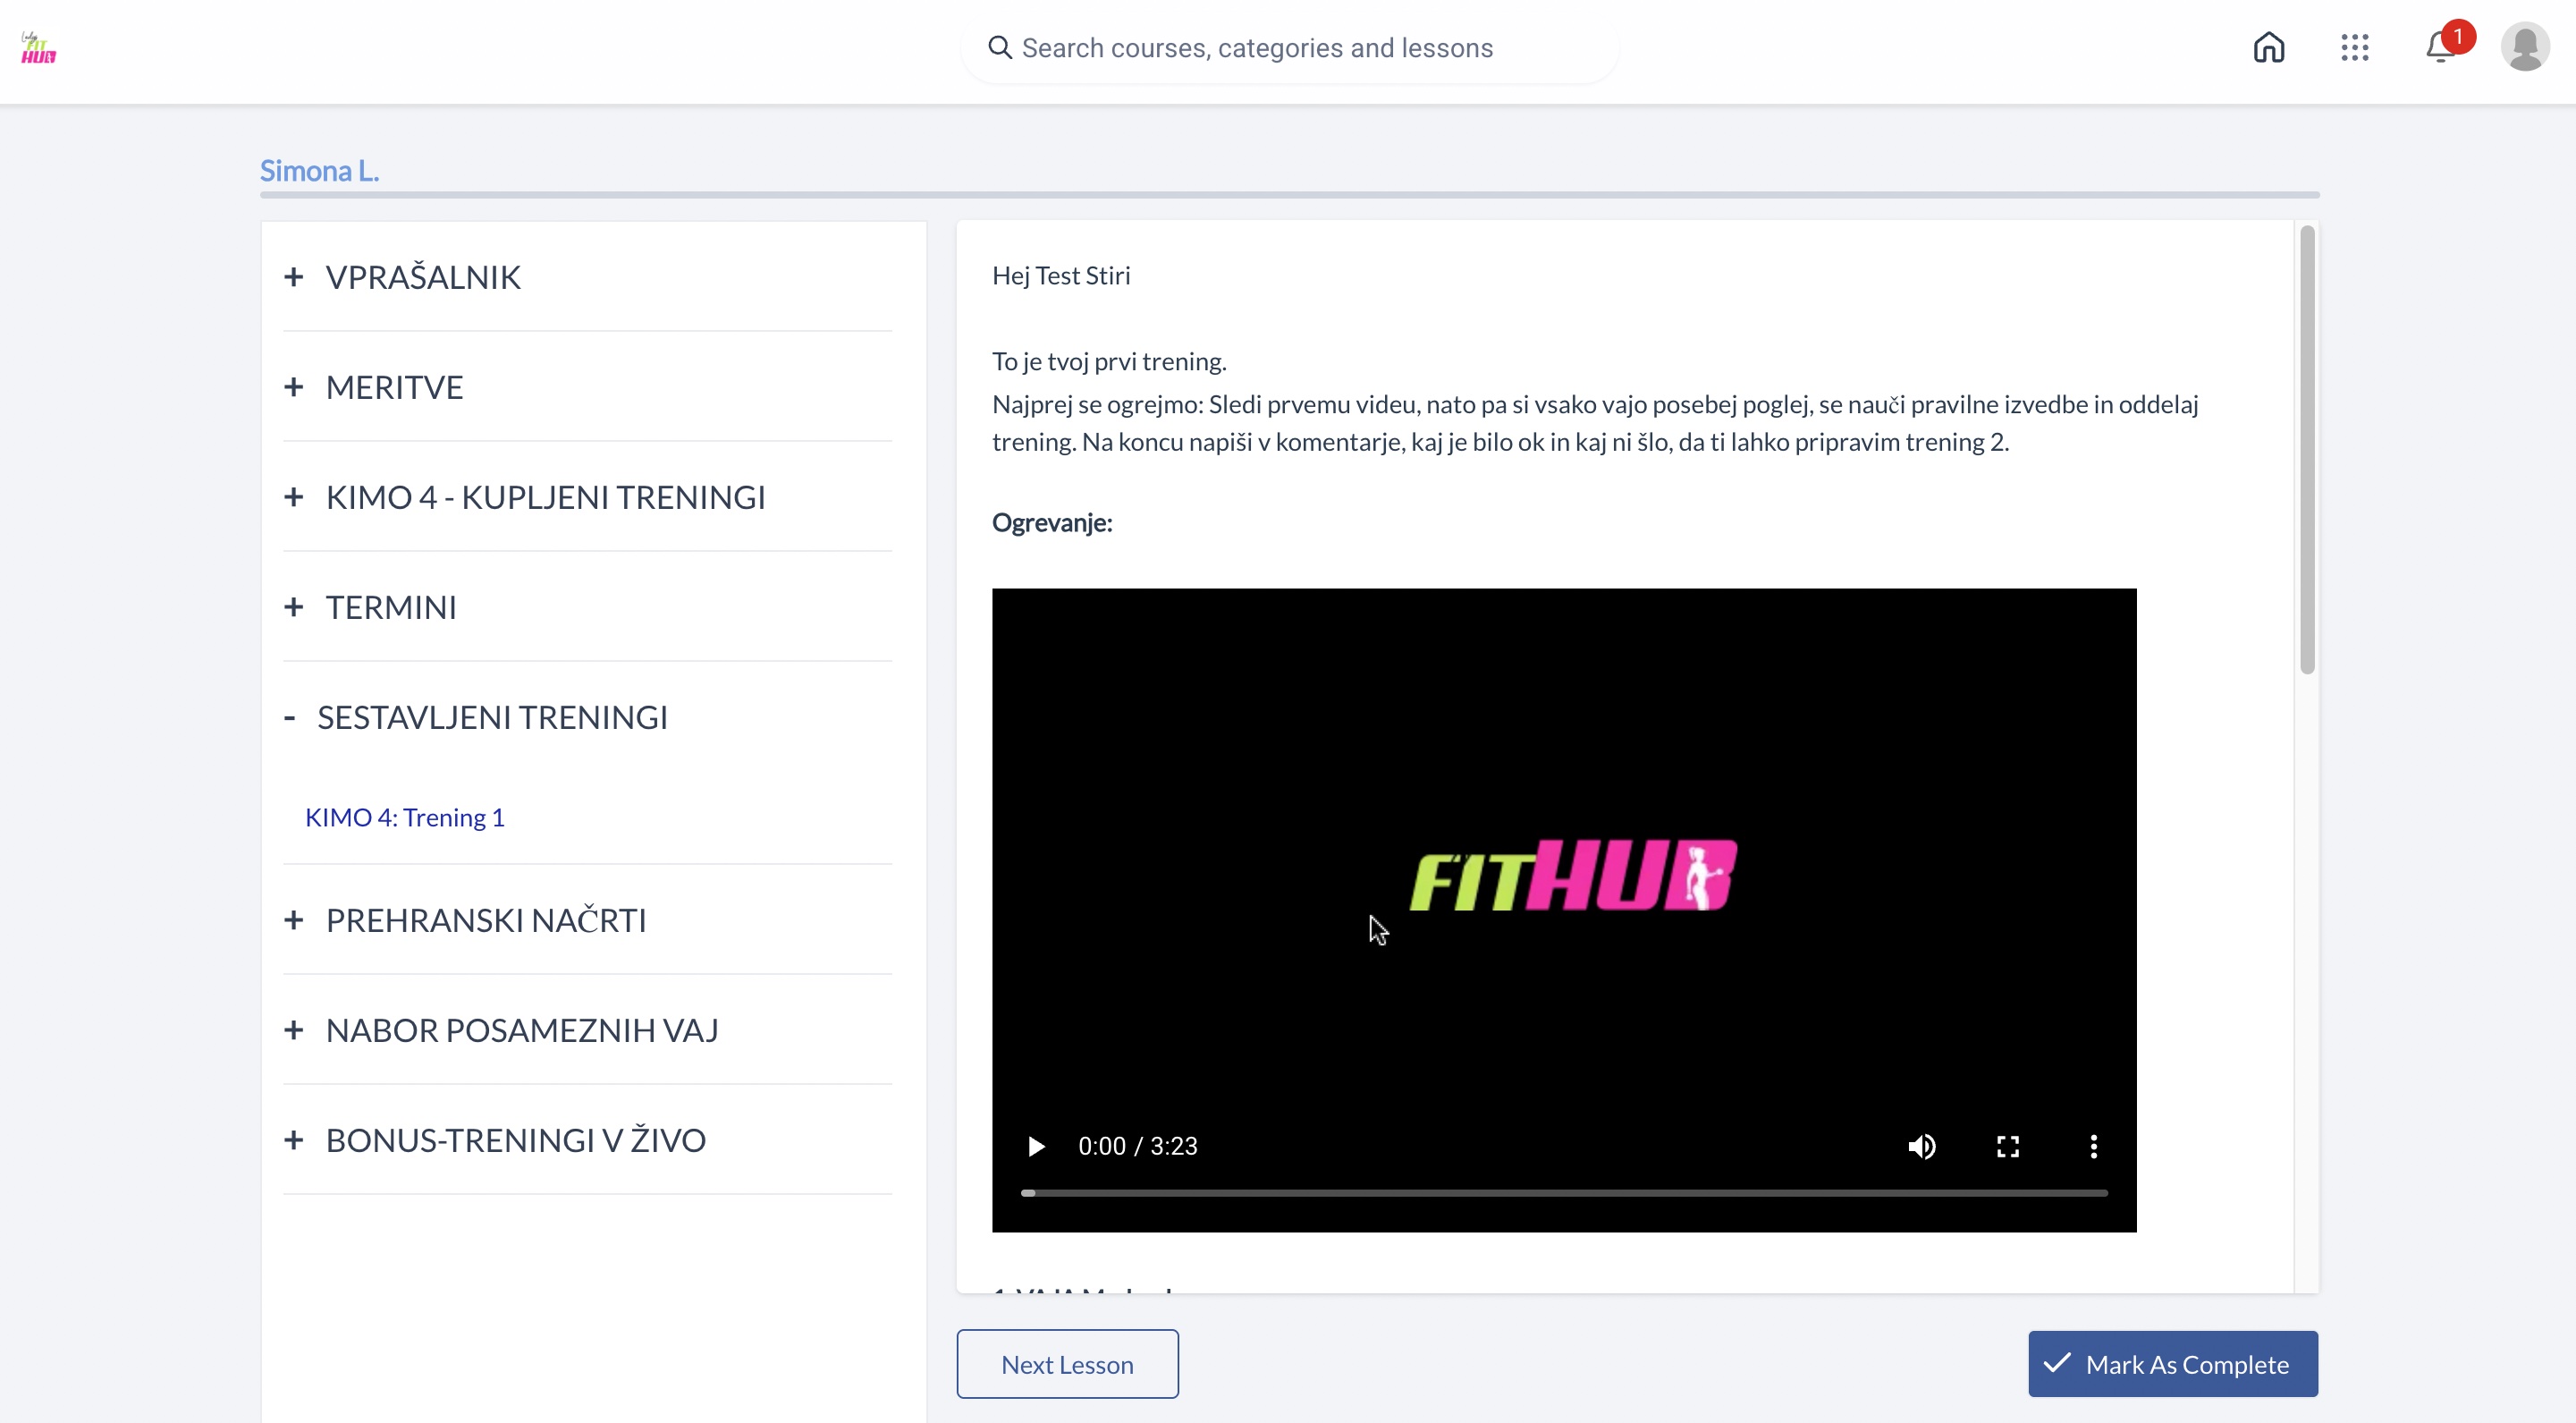The width and height of the screenshot is (2576, 1423).
Task: Open the apps grid menu icon
Action: 2354,48
